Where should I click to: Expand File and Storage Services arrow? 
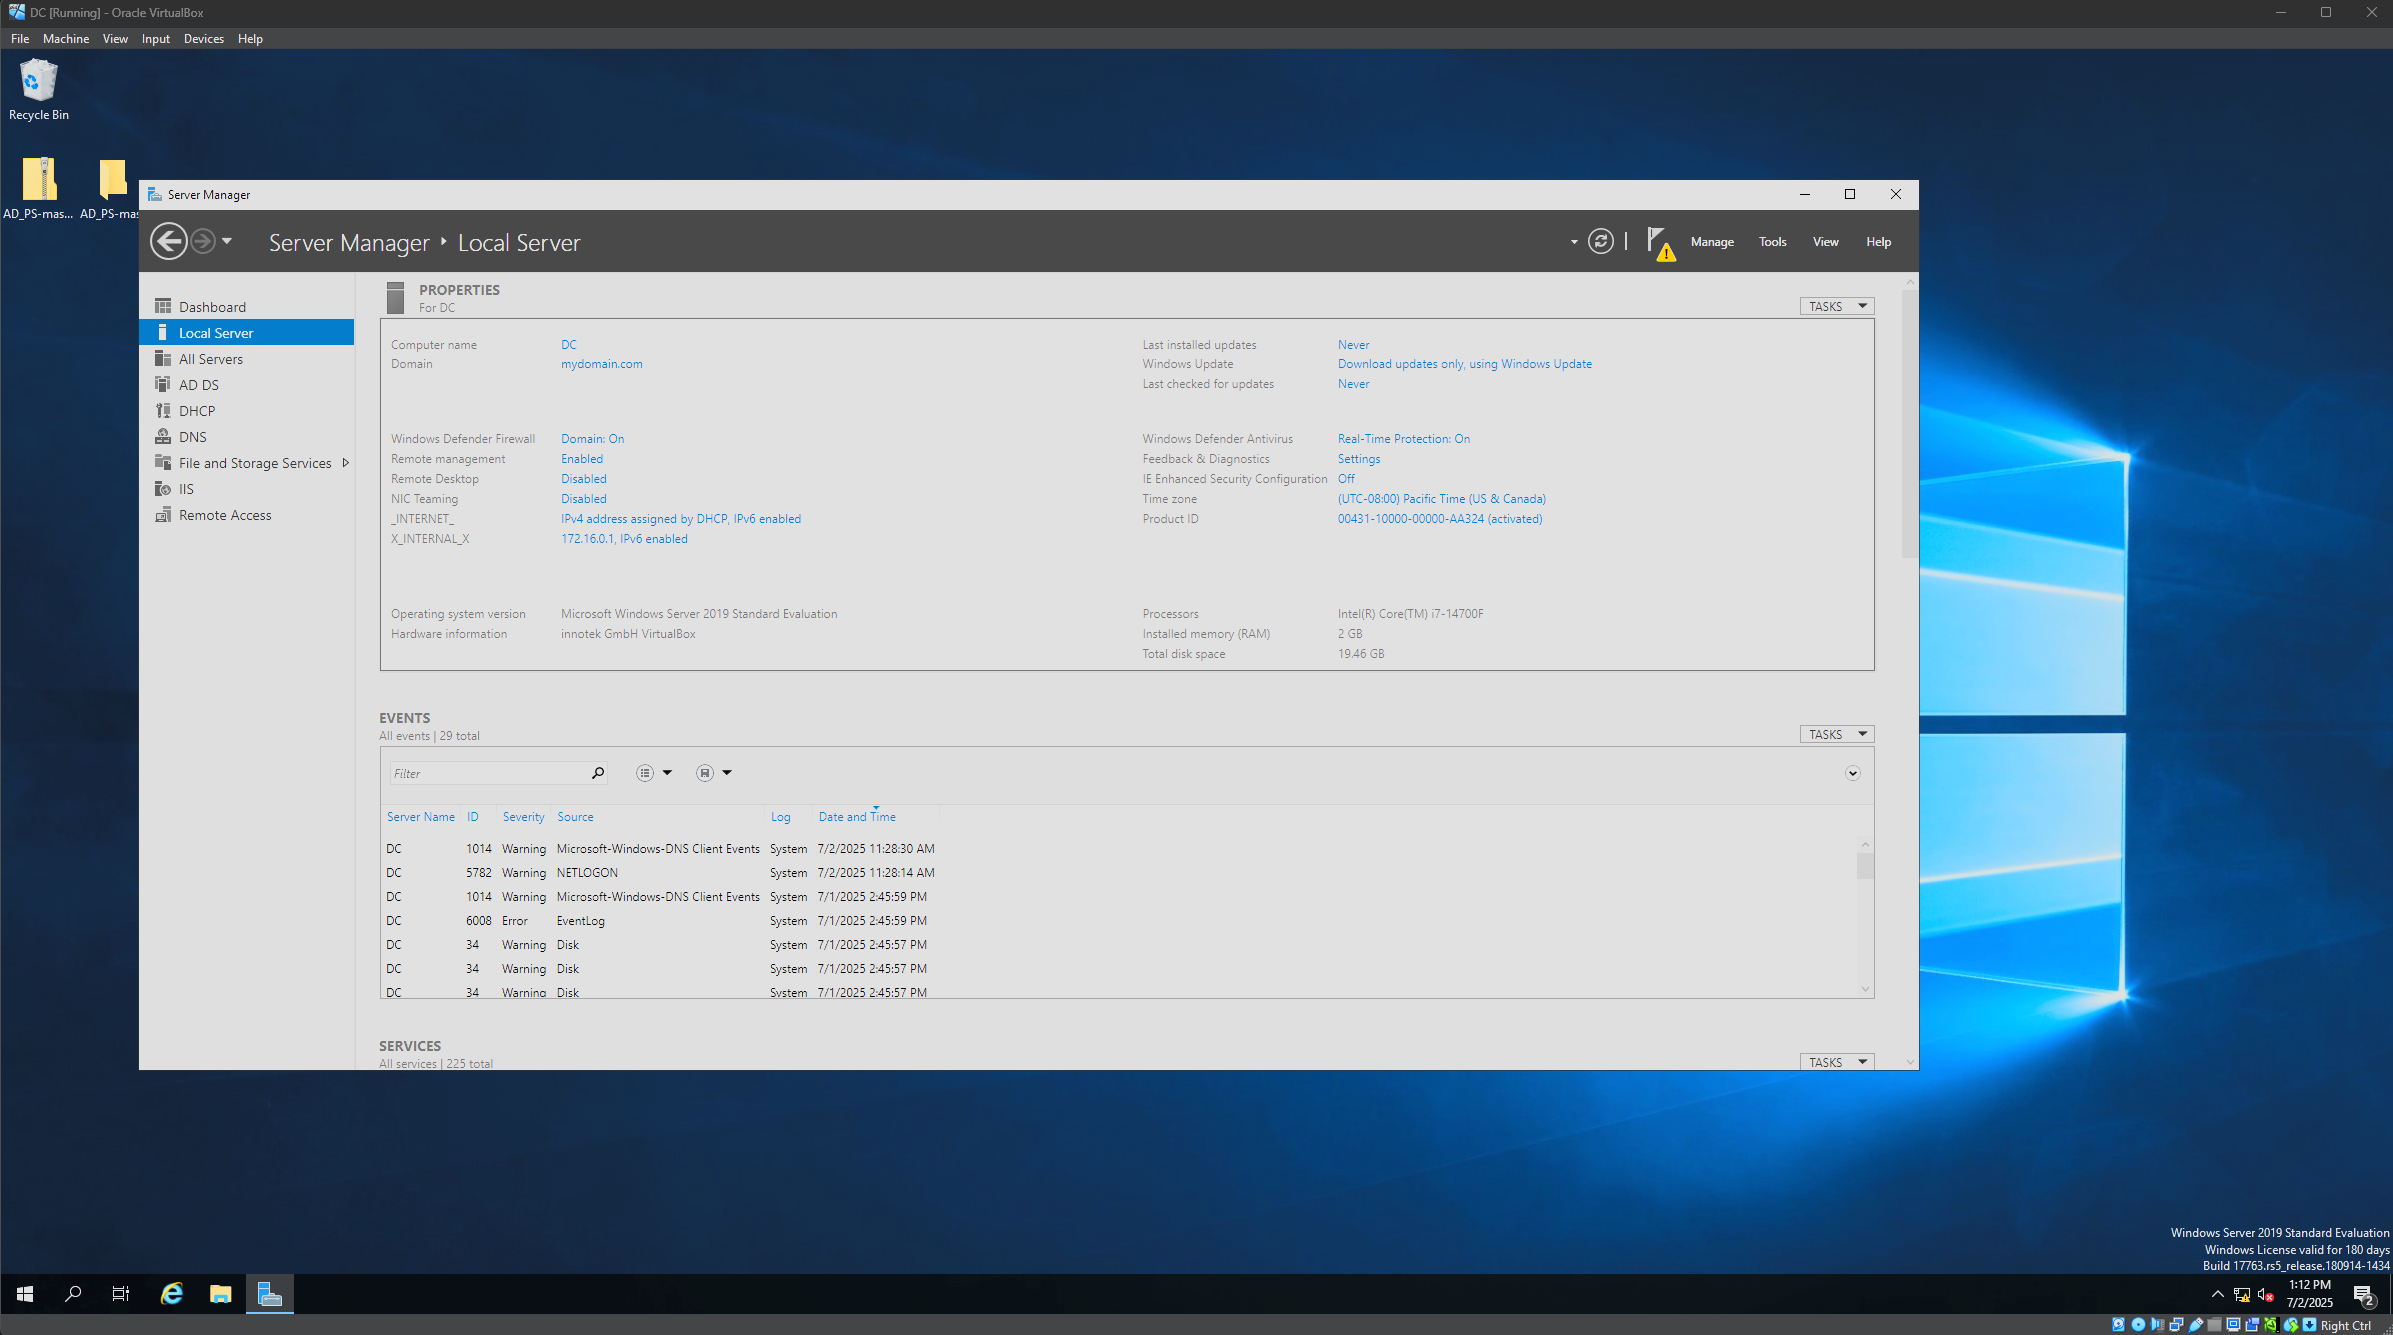point(345,463)
